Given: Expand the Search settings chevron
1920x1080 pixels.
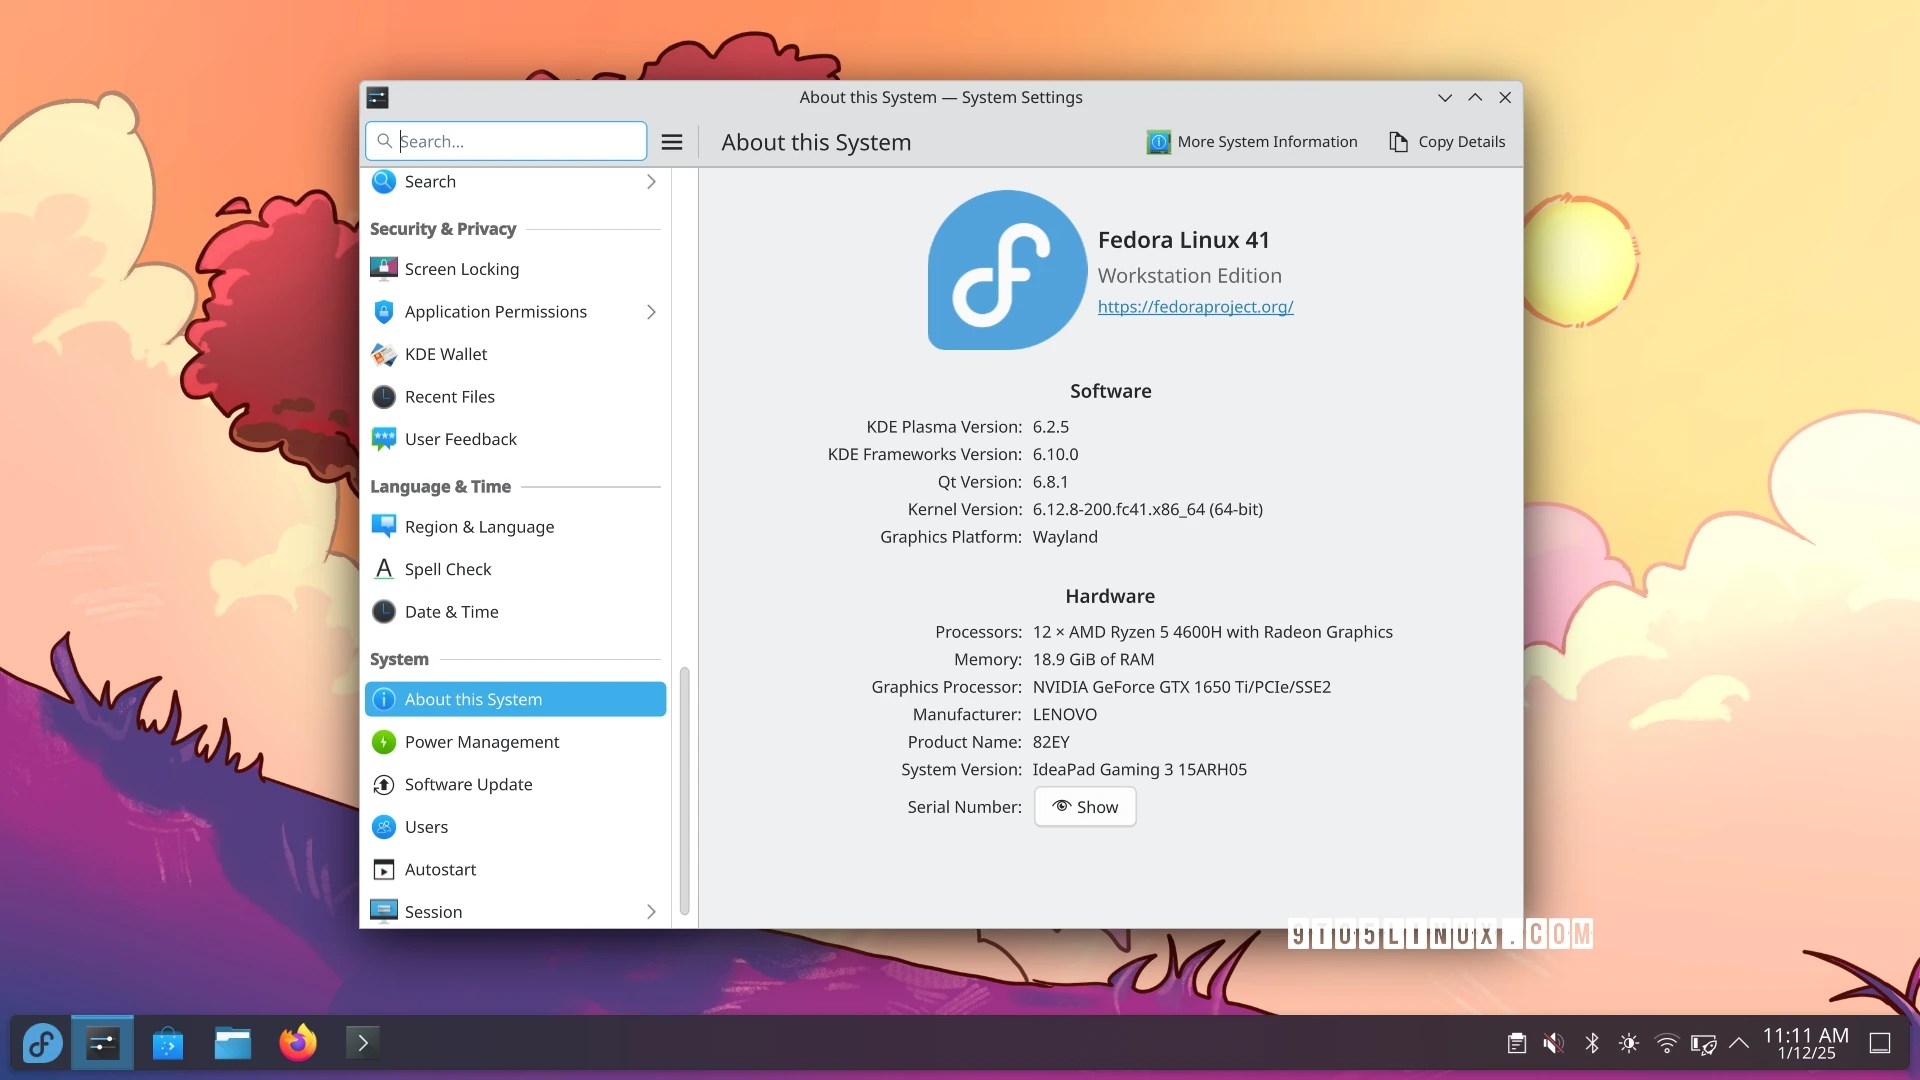Looking at the screenshot, I should point(651,182).
